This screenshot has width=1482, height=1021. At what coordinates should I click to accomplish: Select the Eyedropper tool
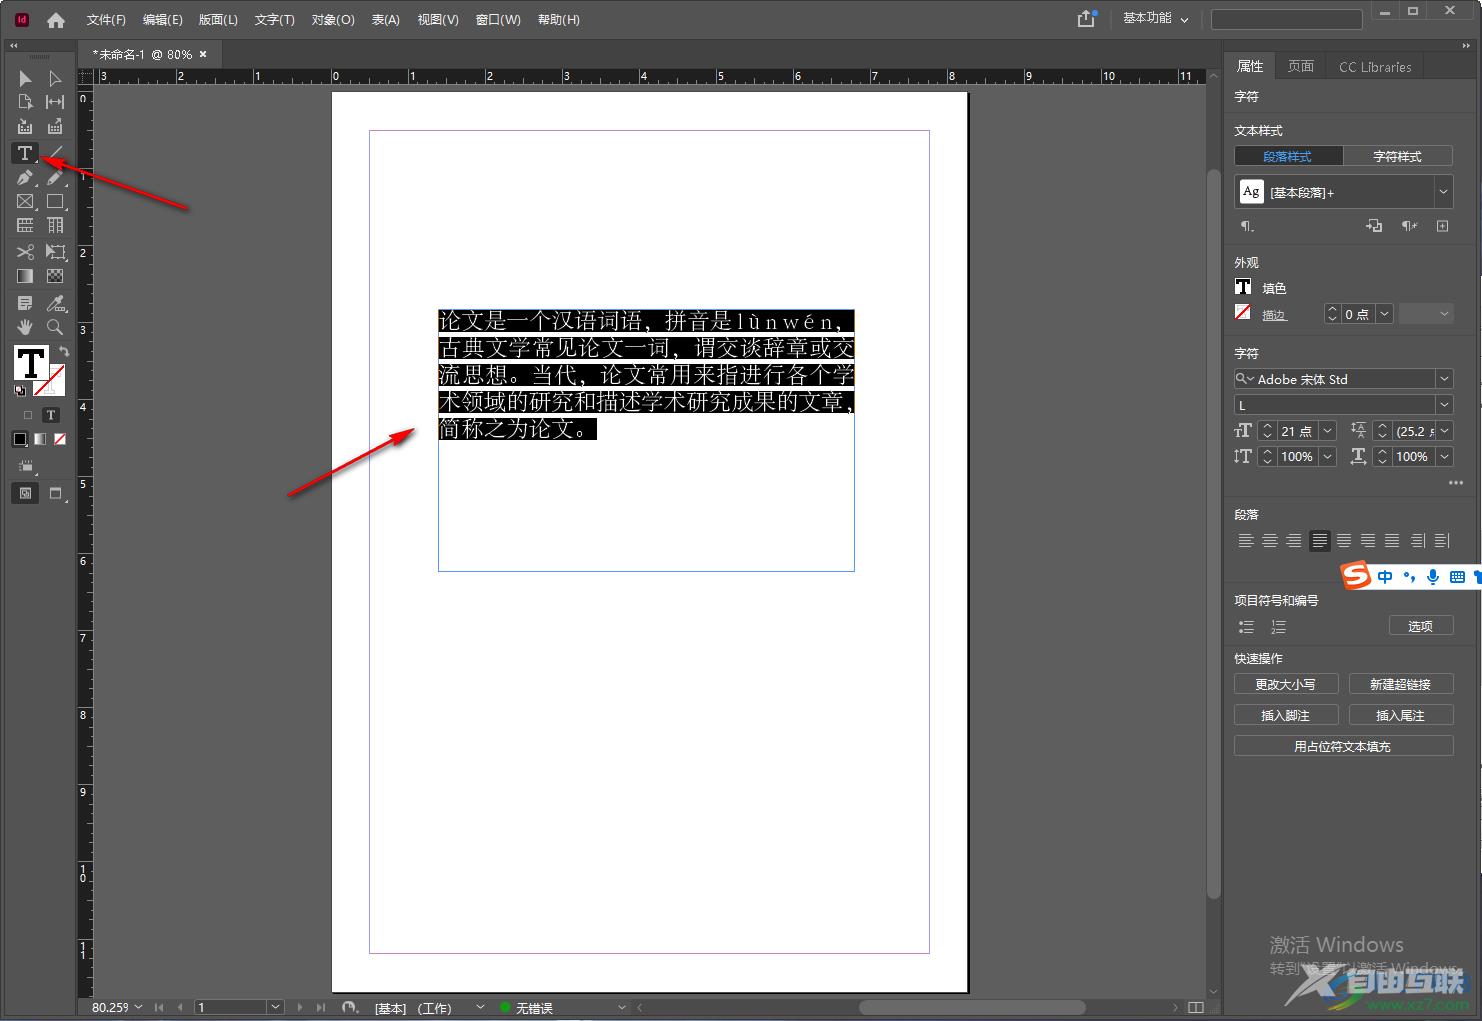[55, 303]
